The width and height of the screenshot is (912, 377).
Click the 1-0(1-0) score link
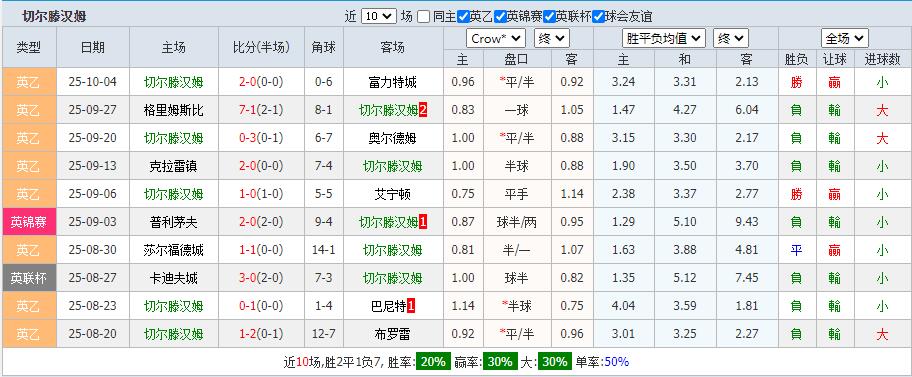[261, 194]
